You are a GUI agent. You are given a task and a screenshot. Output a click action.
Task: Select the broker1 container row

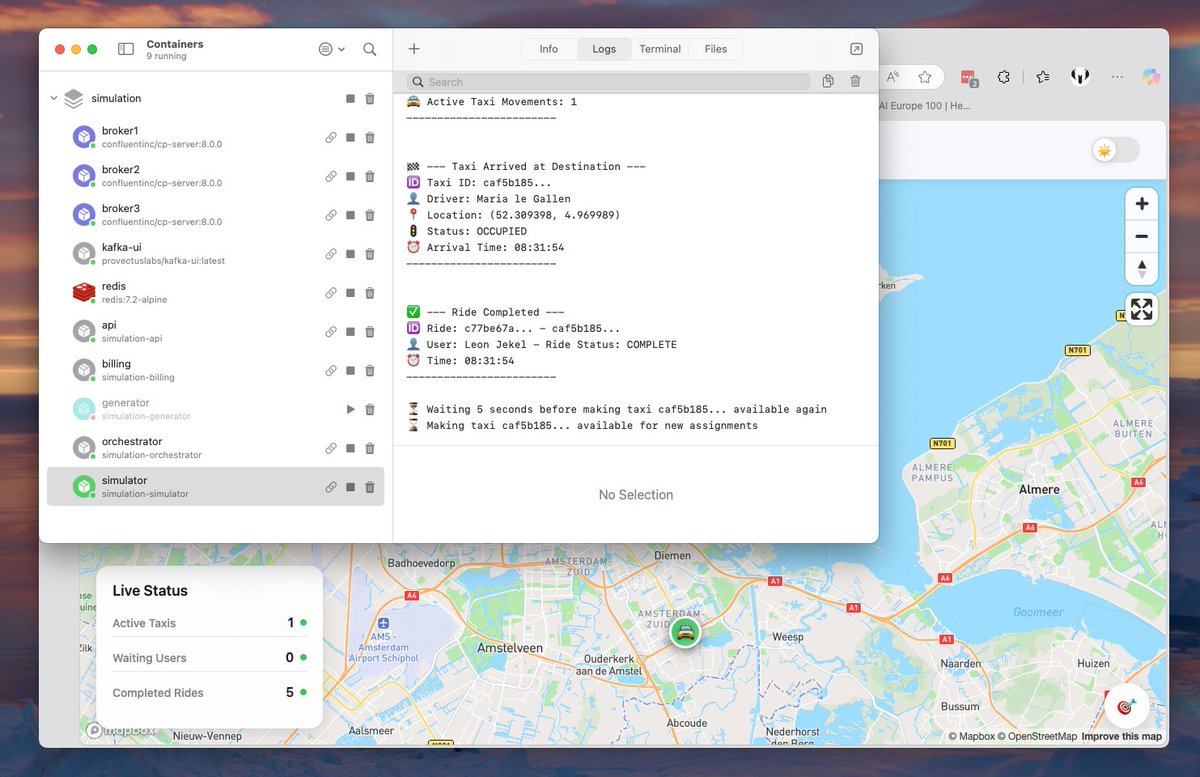tap(215, 137)
